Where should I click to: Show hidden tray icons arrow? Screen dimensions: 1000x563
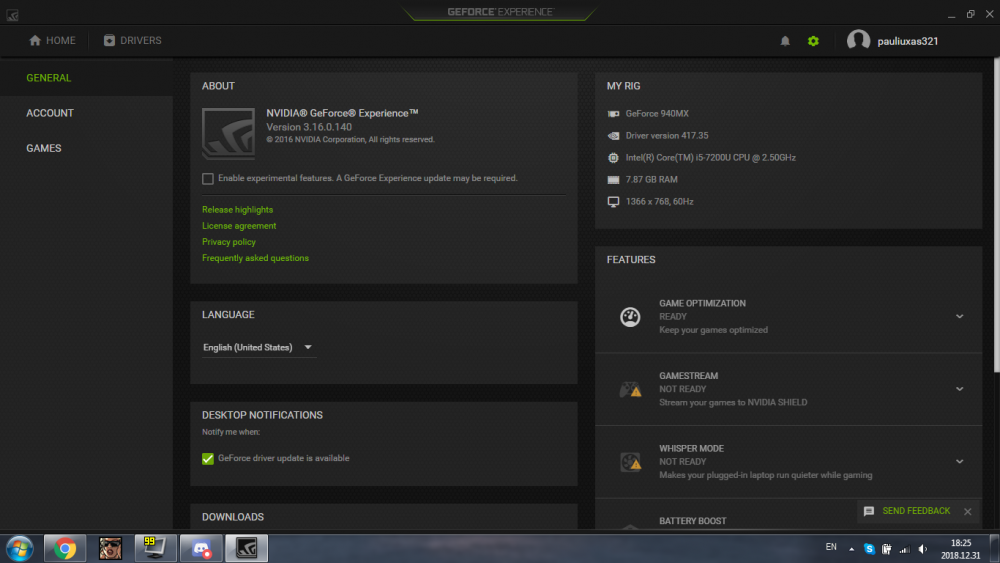click(851, 548)
